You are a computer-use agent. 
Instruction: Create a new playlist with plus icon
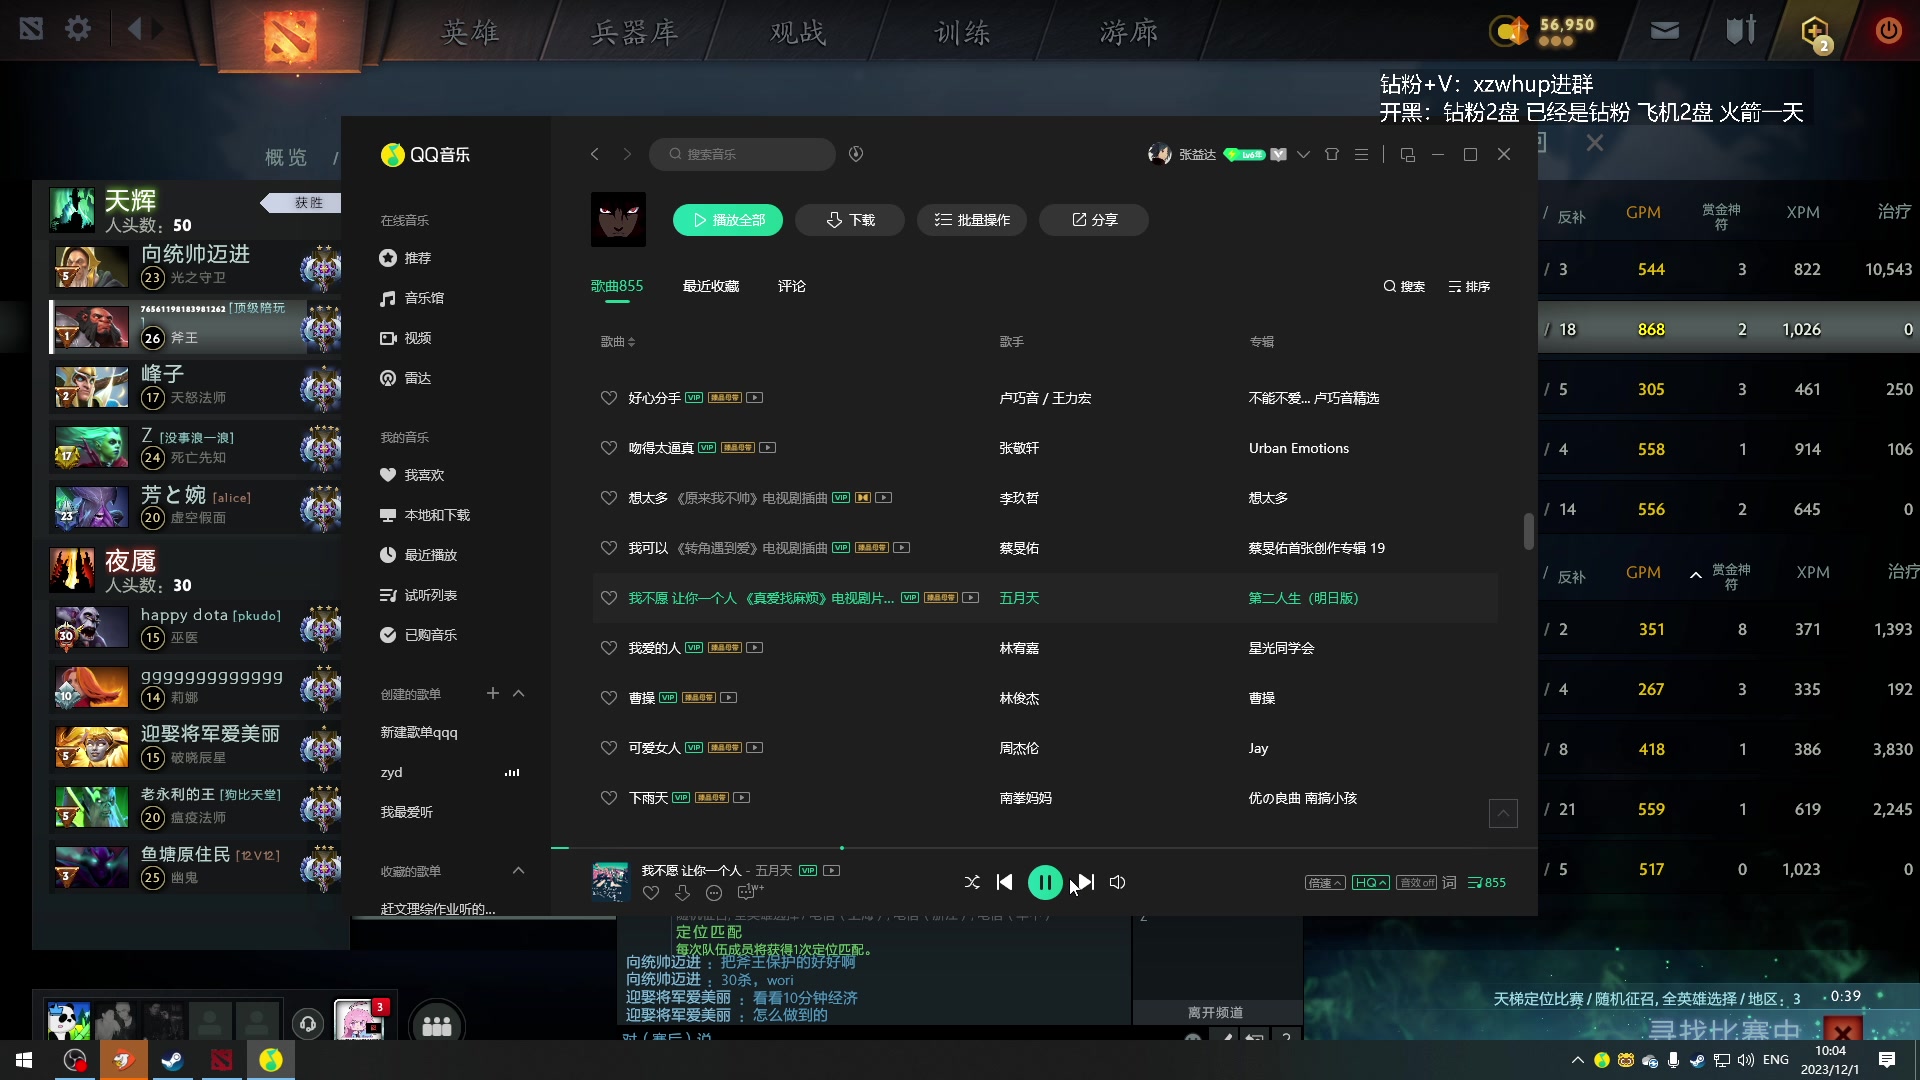click(x=492, y=693)
